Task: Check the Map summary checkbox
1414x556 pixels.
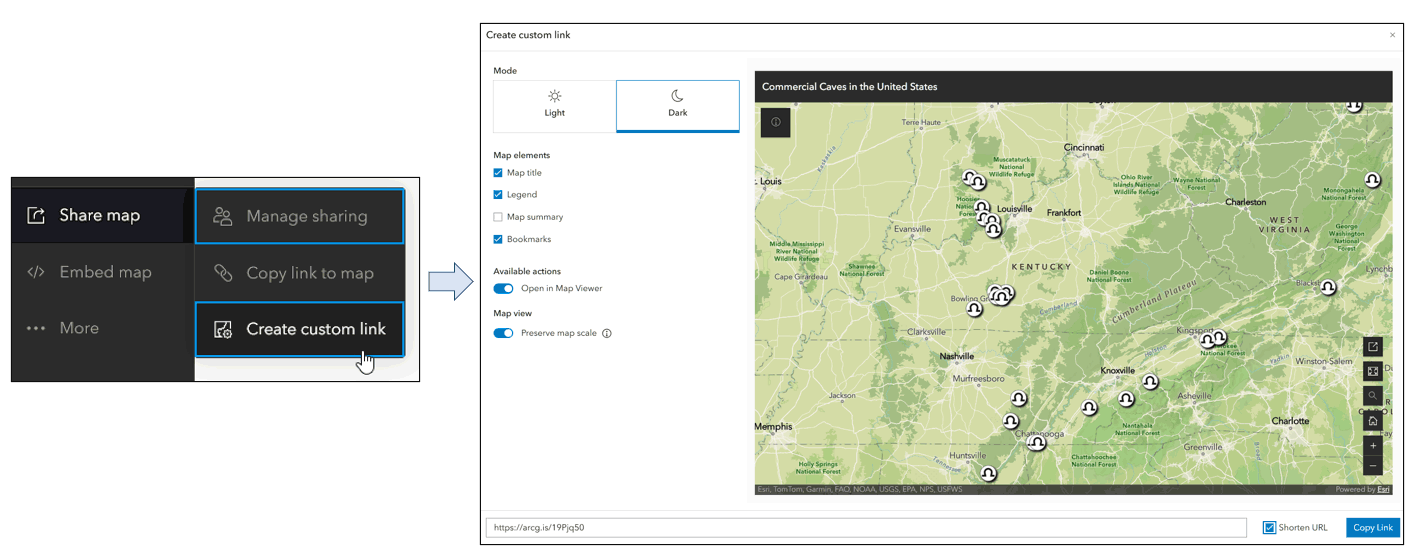Action: (498, 217)
